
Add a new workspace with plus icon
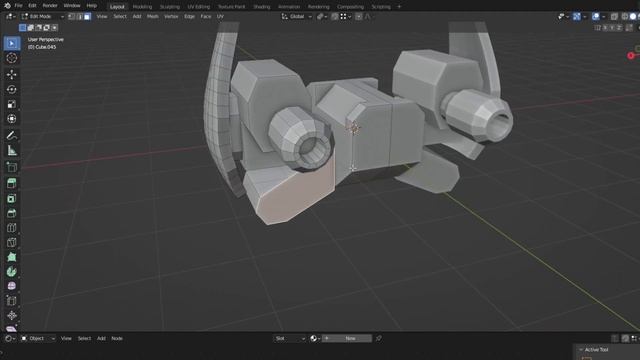point(399,7)
